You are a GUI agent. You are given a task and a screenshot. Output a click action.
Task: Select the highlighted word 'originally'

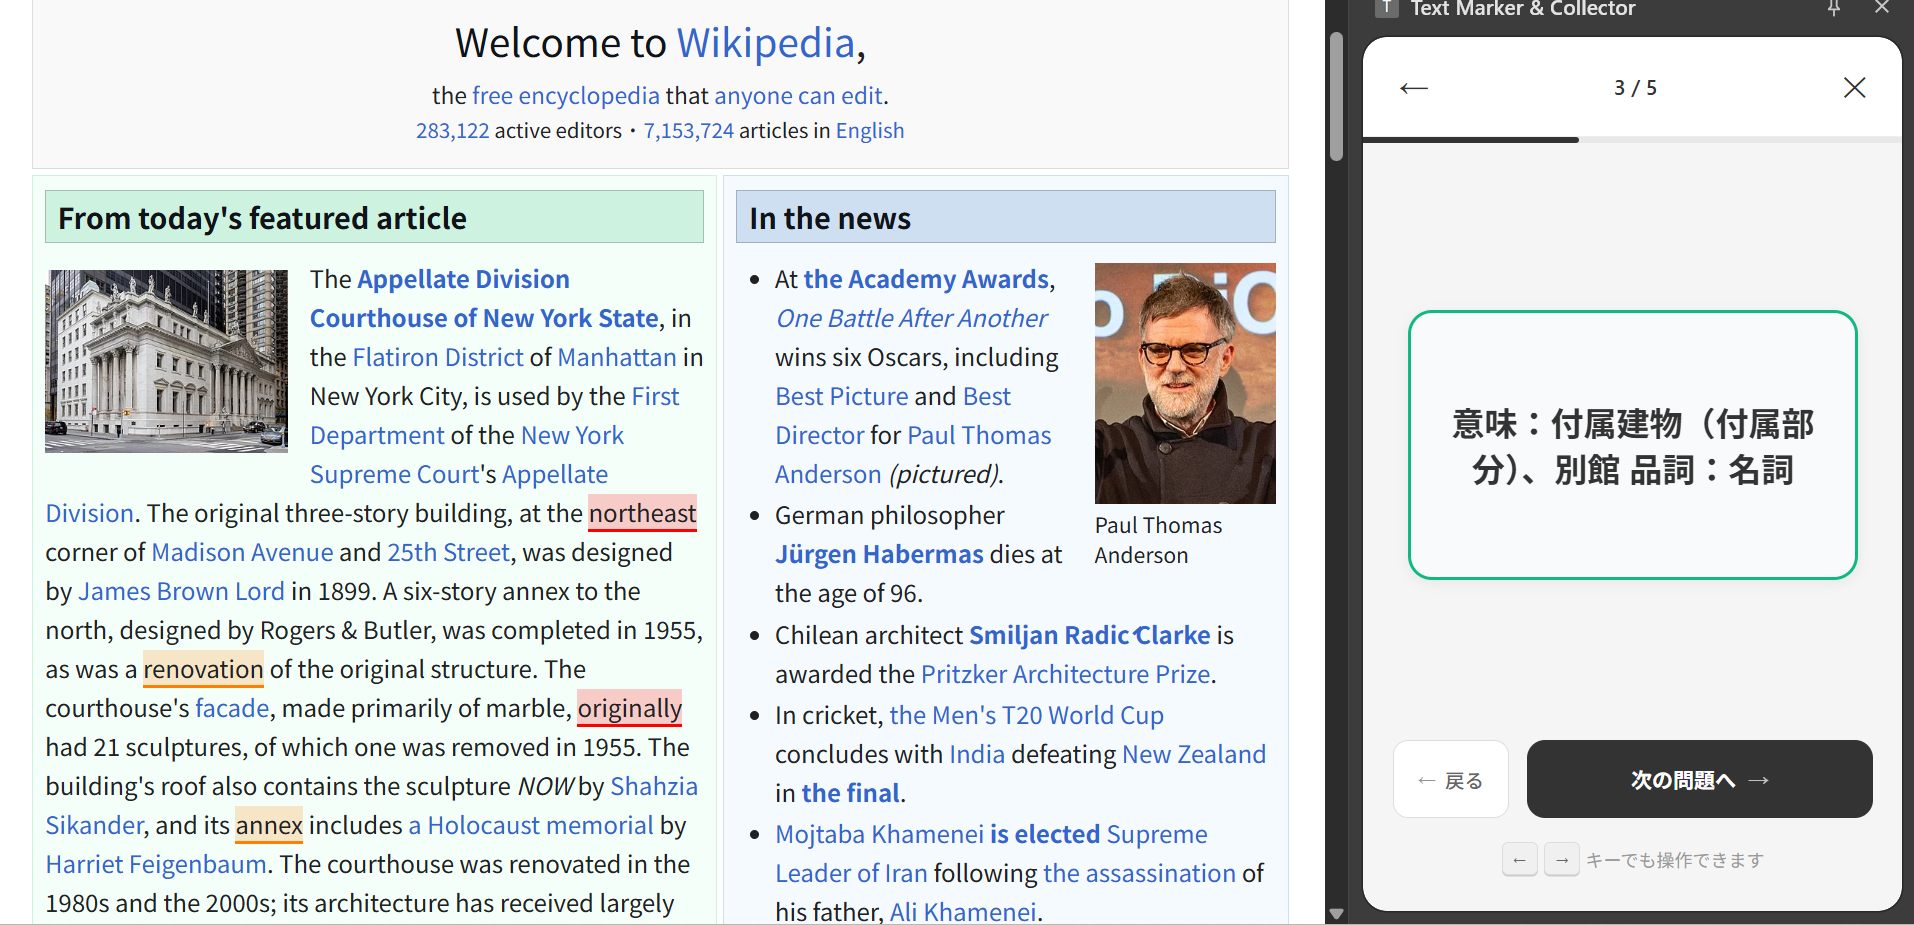pyautogui.click(x=629, y=708)
